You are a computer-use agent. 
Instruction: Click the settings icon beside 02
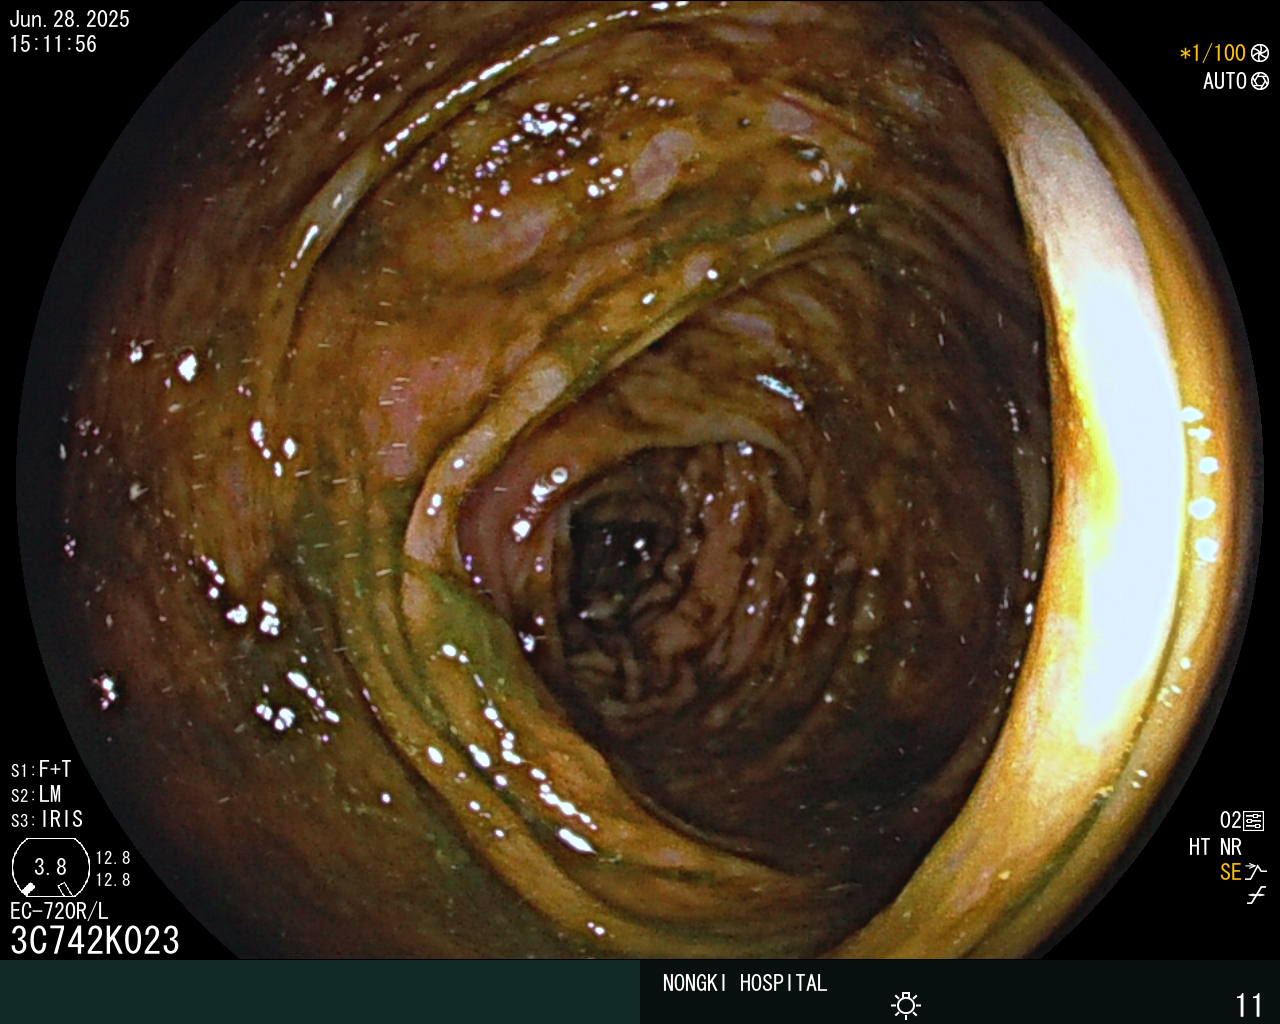(x=1254, y=821)
